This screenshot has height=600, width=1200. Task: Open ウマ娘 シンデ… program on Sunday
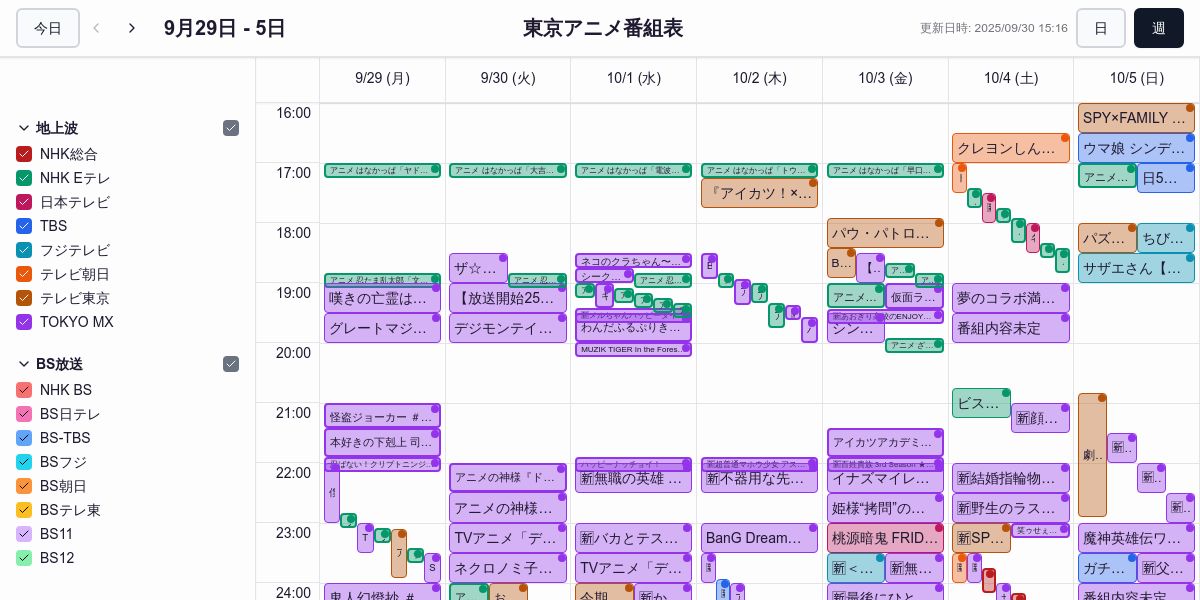1136,148
